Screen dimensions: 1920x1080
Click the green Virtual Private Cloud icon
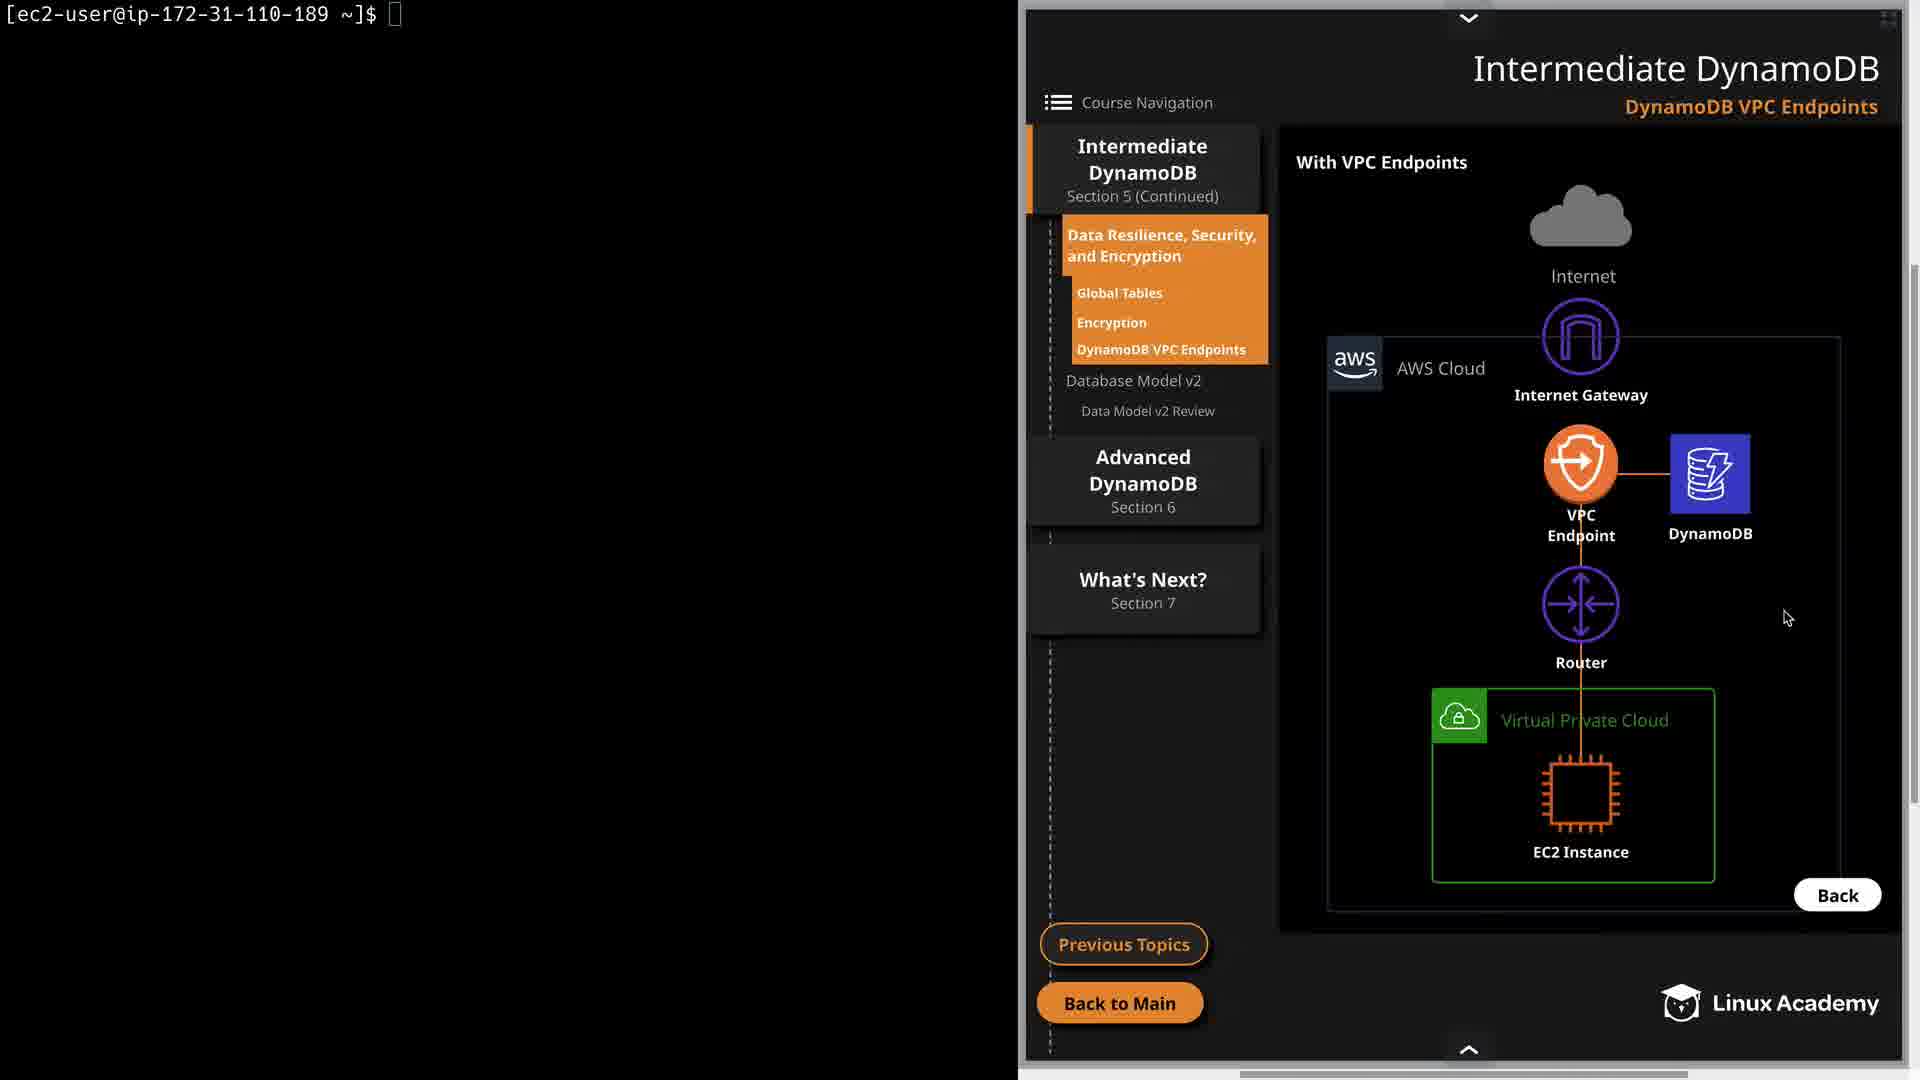[x=1459, y=717]
